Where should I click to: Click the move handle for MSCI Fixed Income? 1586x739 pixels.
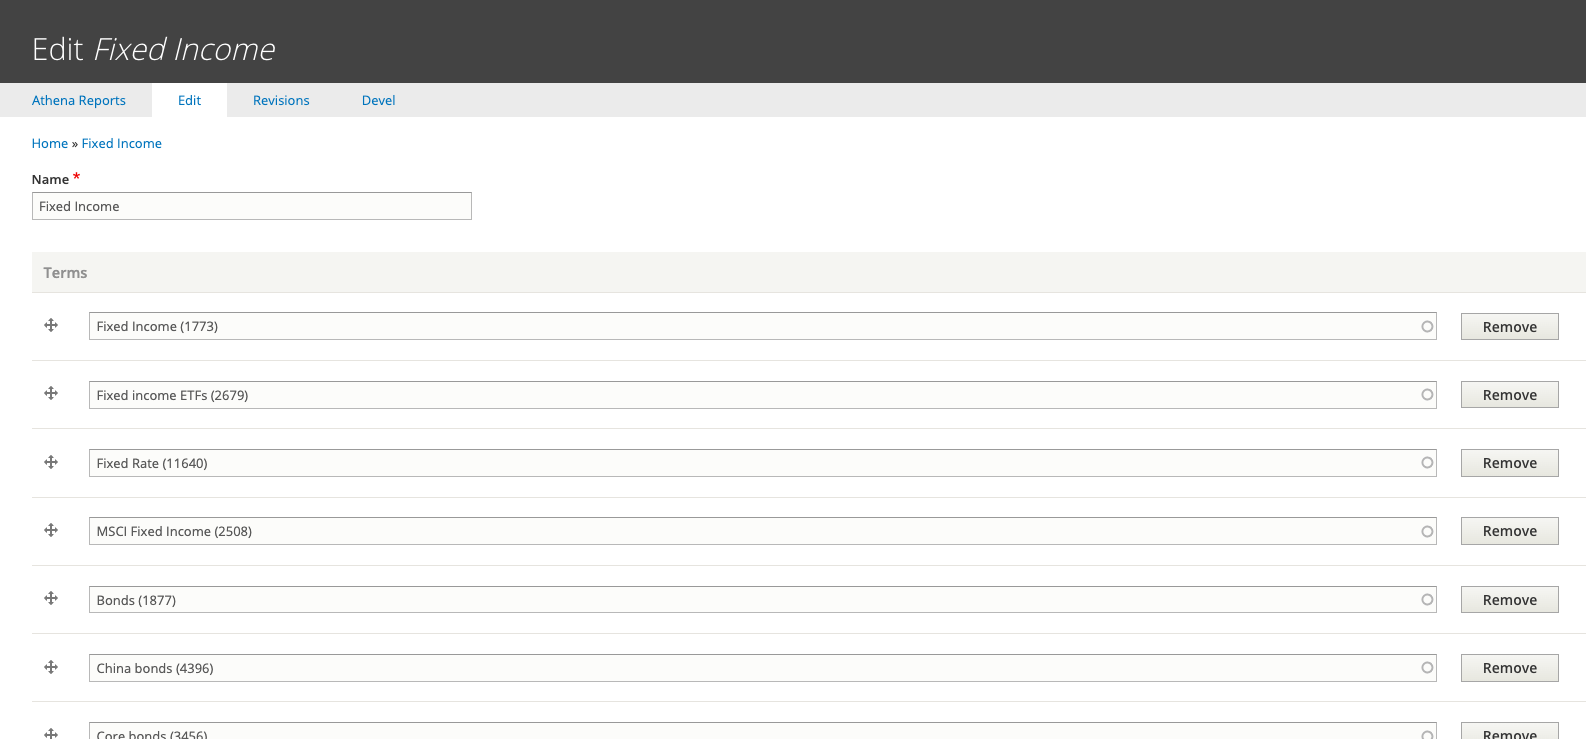(51, 530)
